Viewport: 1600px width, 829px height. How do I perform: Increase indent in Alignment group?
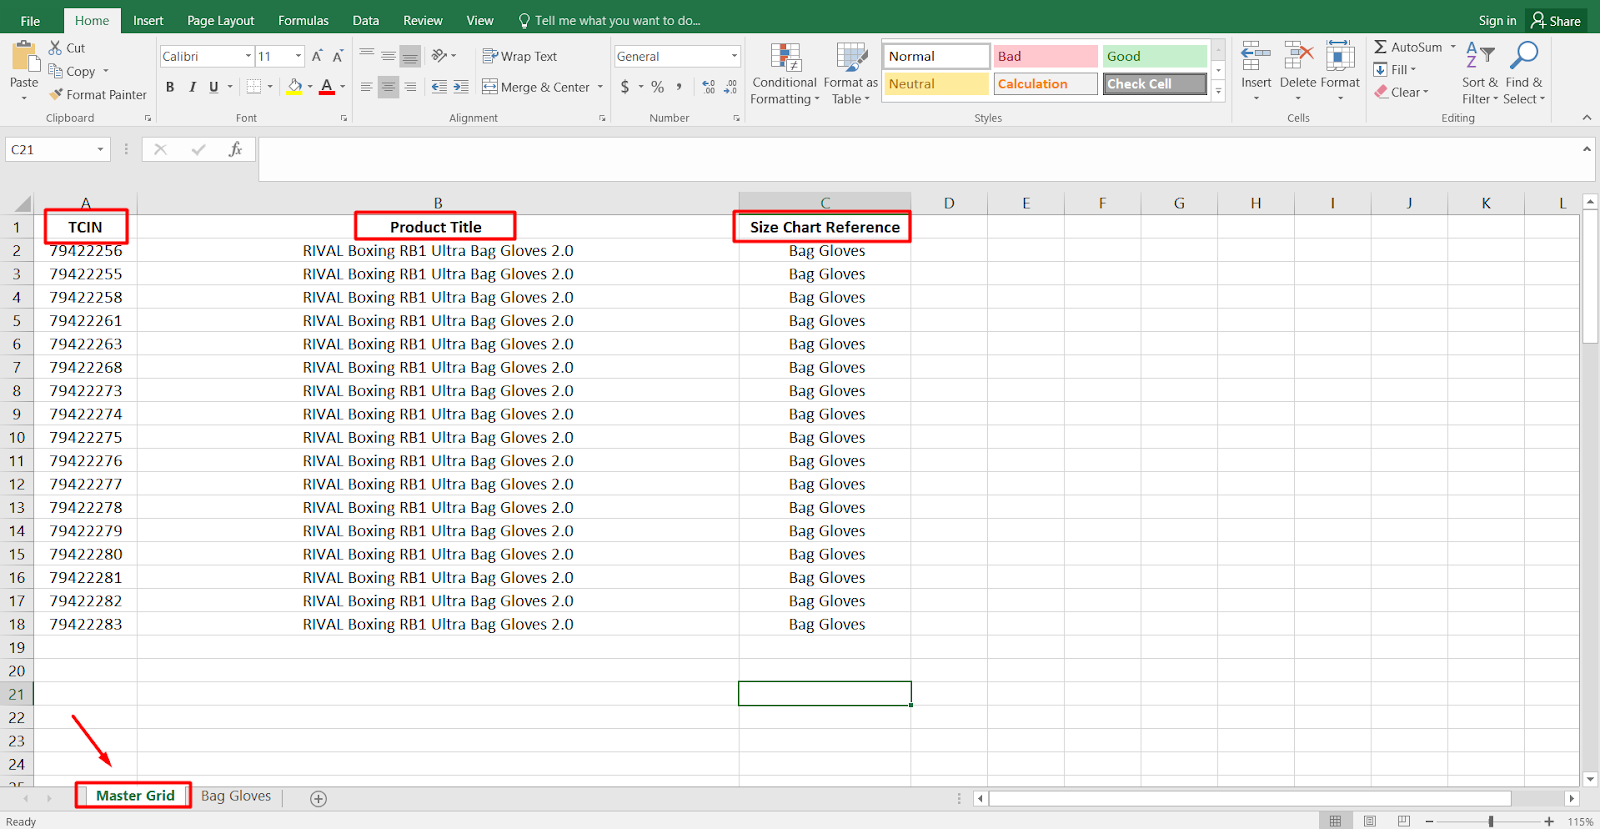pos(461,87)
